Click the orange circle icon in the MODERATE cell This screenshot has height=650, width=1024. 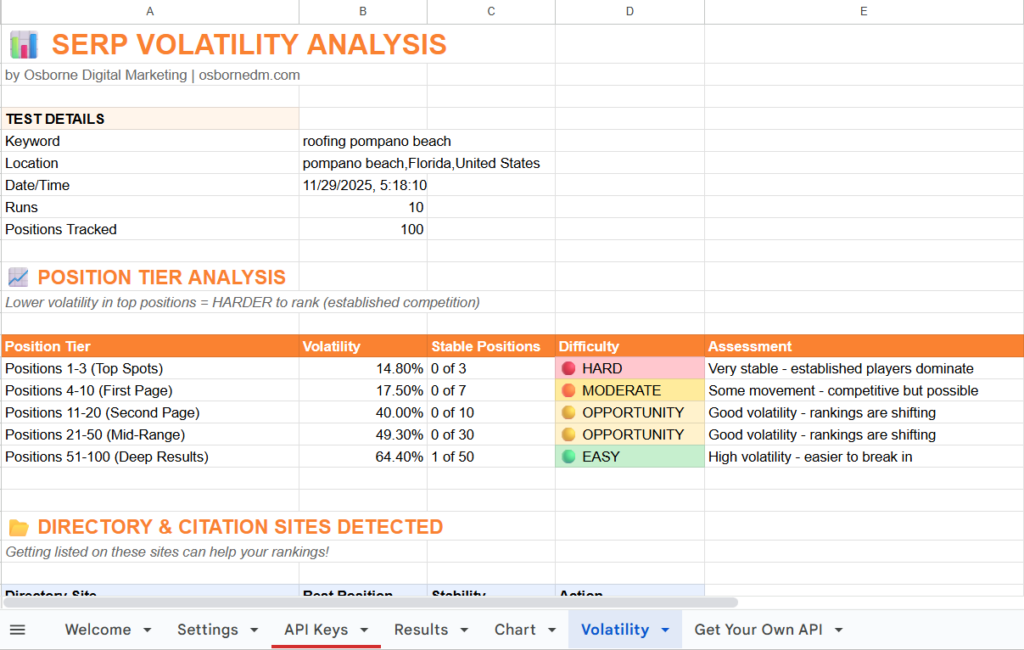click(x=567, y=390)
